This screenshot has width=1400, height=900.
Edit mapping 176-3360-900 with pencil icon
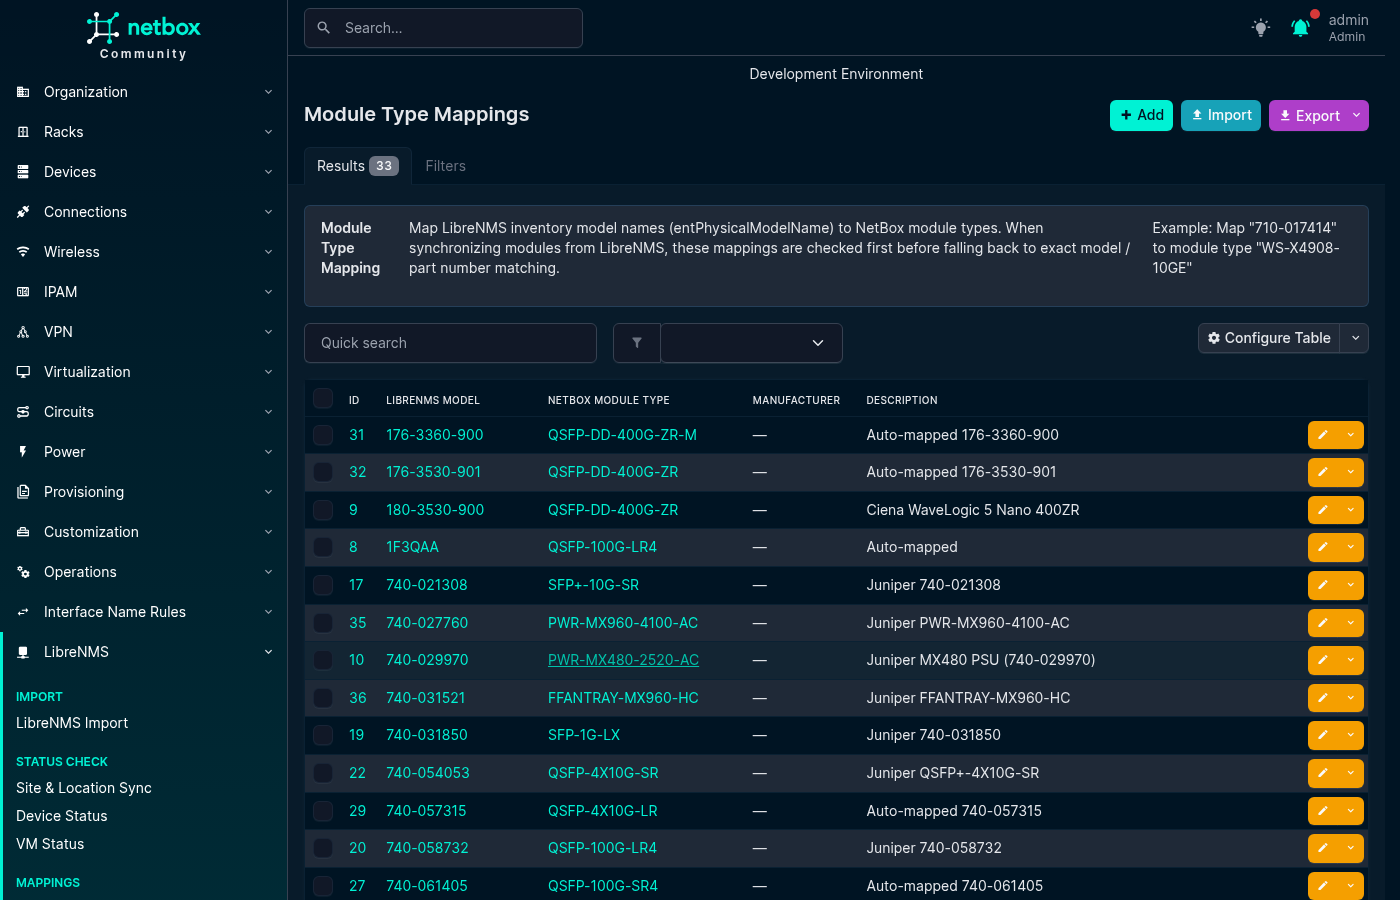coord(1323,435)
